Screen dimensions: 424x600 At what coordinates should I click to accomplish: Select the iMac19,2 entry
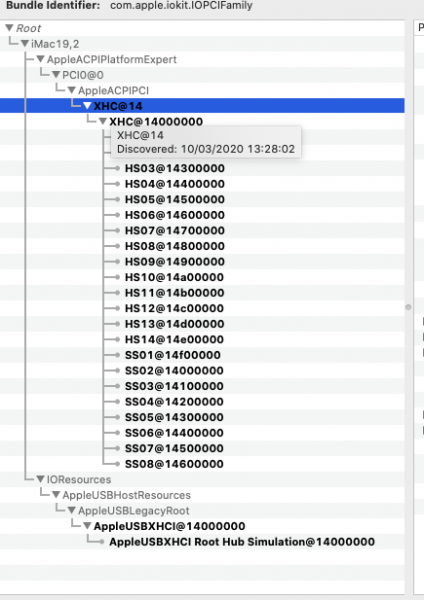click(55, 44)
